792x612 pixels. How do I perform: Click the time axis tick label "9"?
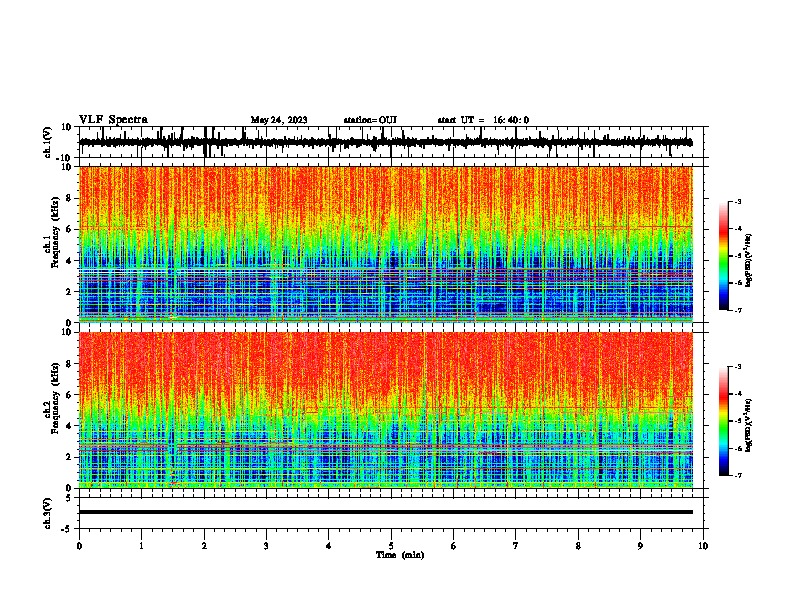click(x=640, y=546)
